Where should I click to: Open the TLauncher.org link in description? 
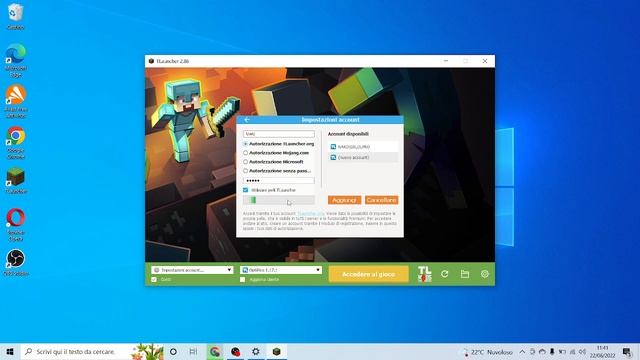tap(310, 213)
